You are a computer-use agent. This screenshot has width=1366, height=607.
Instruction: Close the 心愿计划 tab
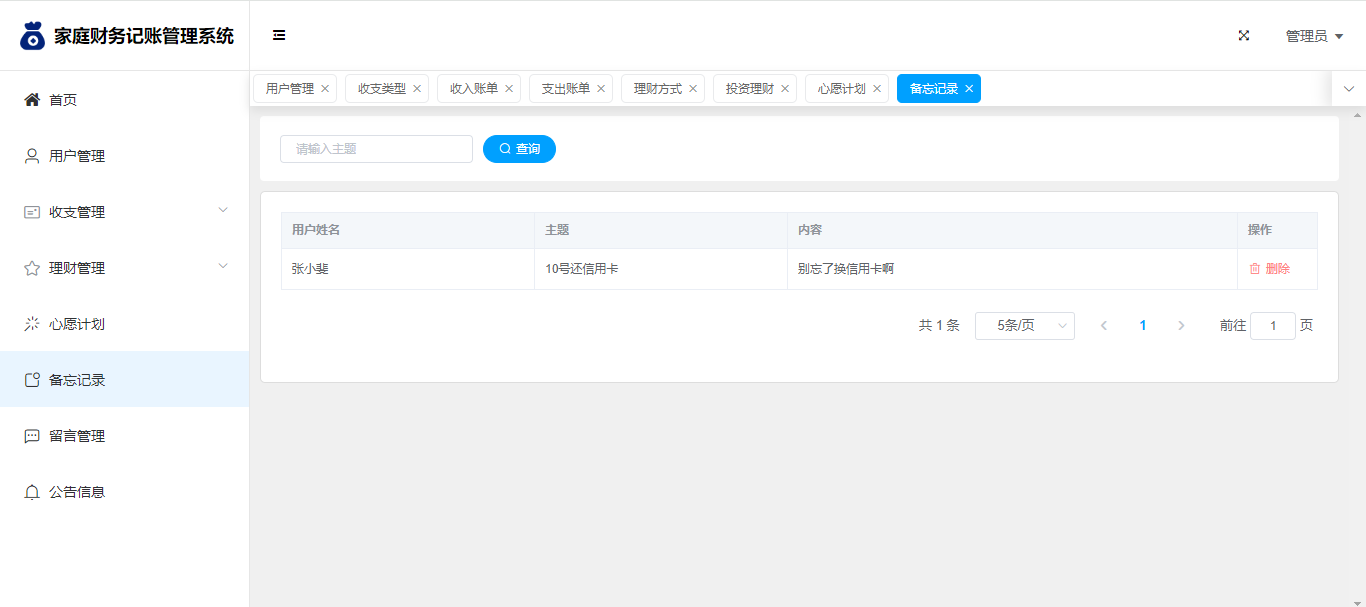[x=877, y=89]
